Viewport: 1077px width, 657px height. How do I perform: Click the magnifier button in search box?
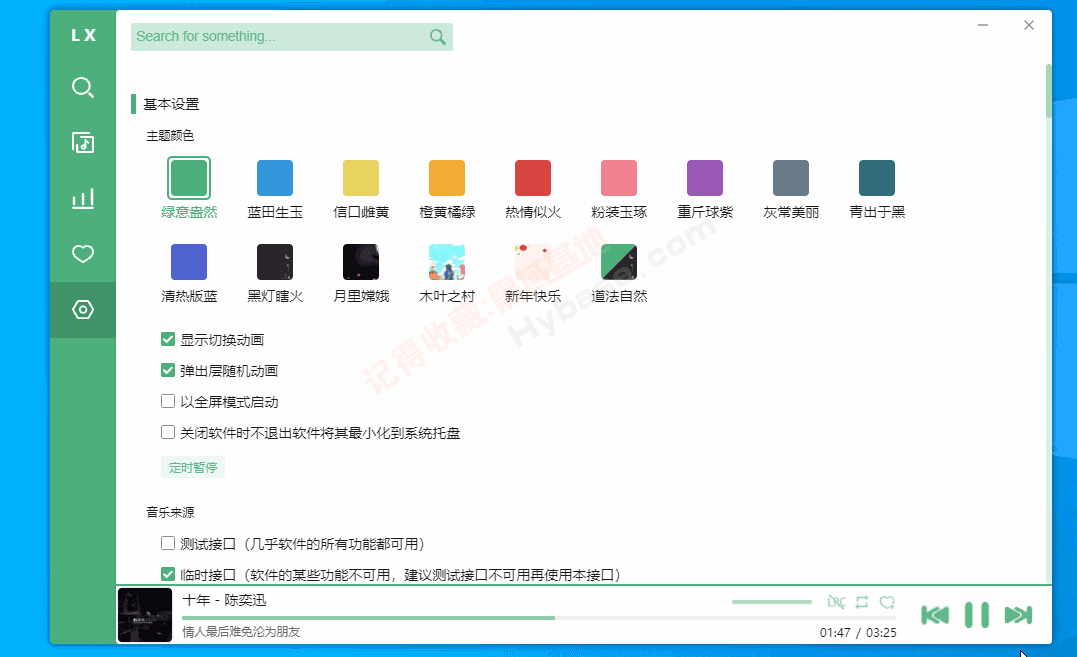click(438, 37)
